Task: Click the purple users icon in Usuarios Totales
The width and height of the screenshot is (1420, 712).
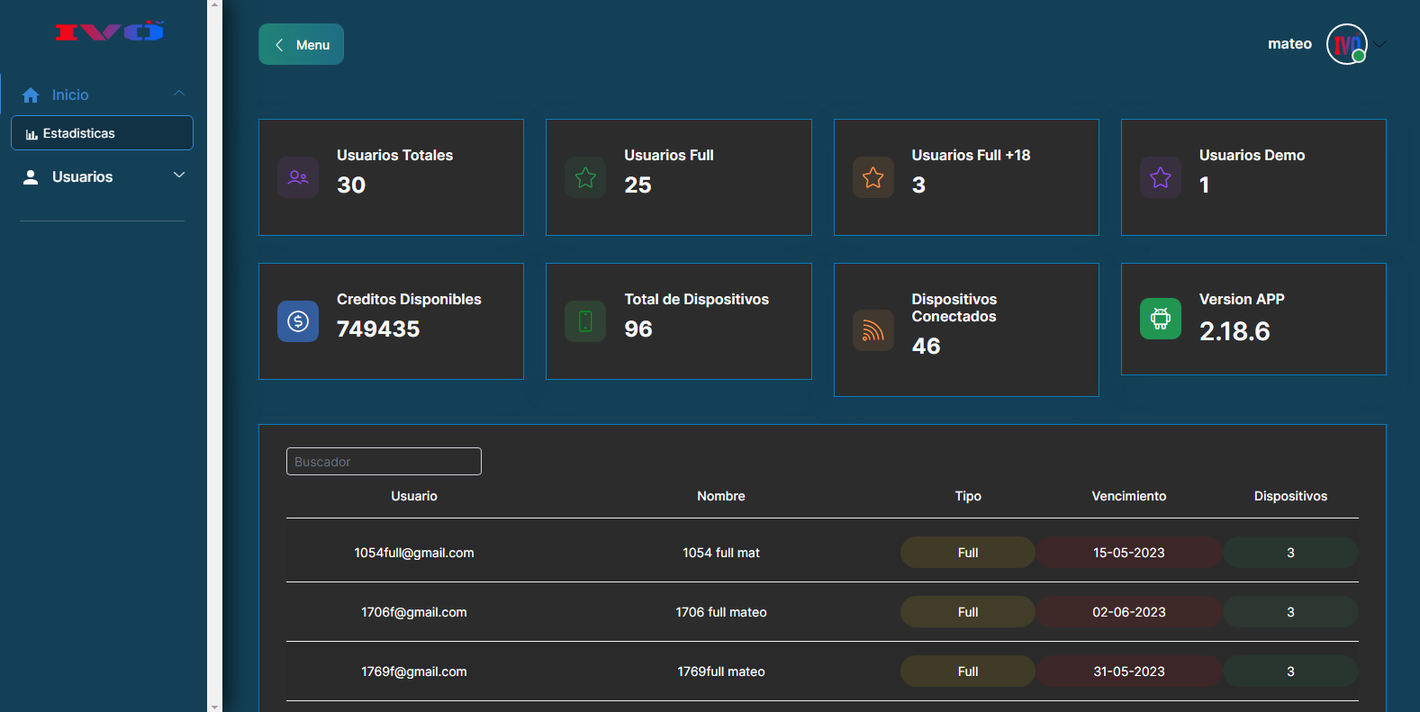Action: pyautogui.click(x=298, y=178)
